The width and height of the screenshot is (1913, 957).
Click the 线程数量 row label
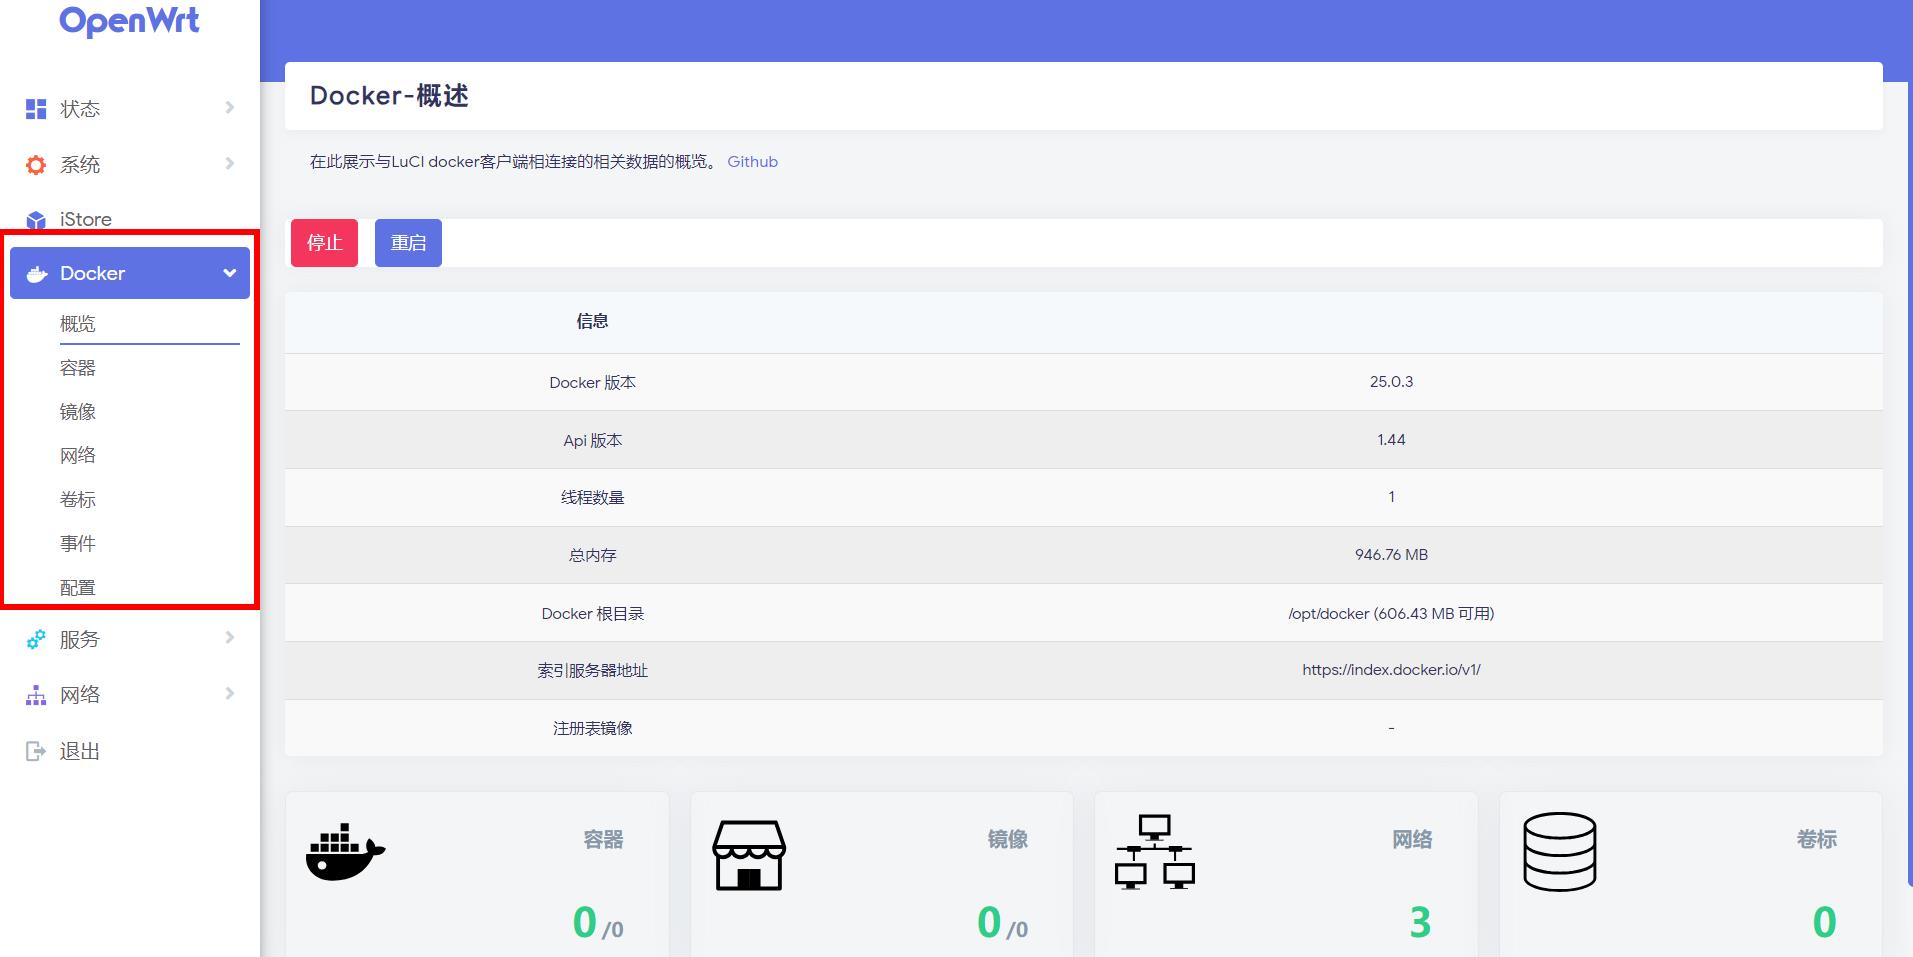593,498
